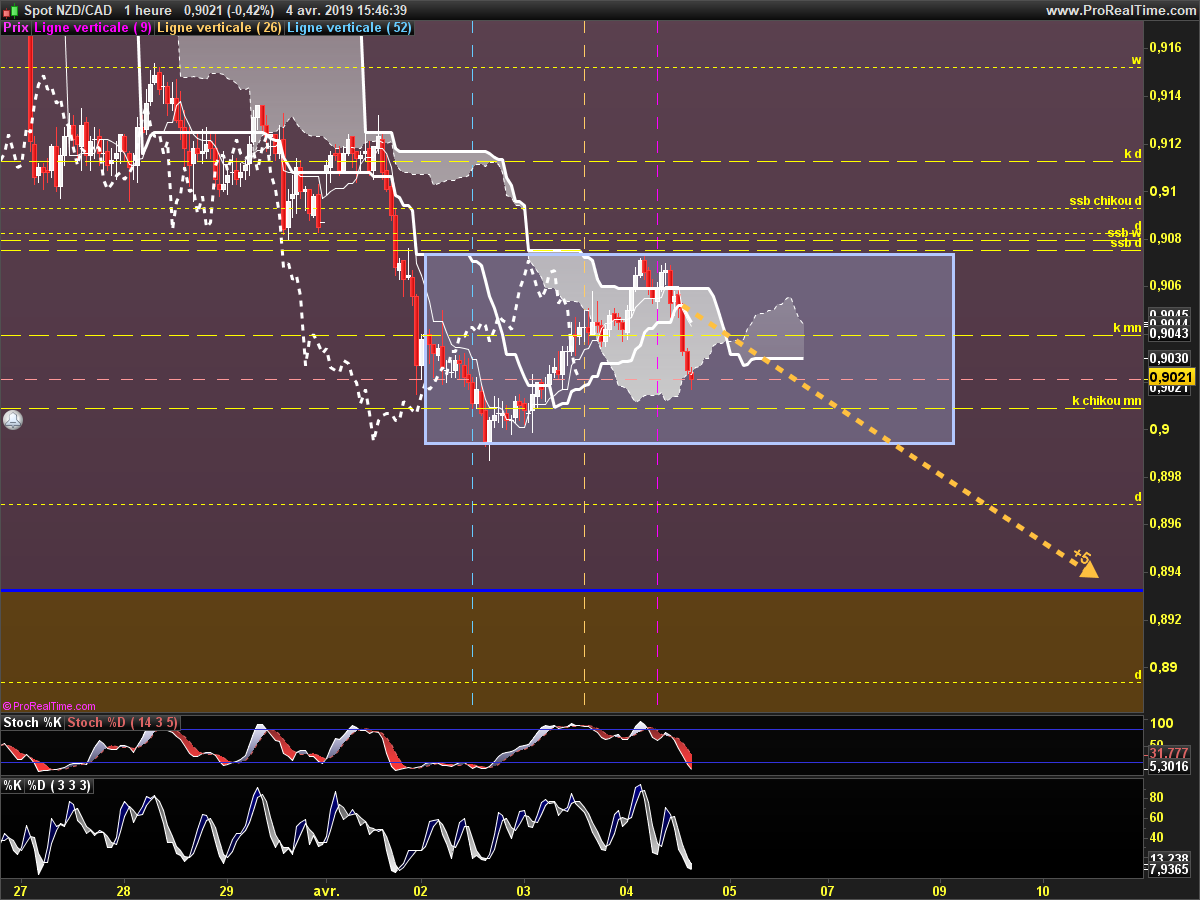This screenshot has width=1200, height=900.
Task: Click the date 27 on time axis
Action: [x=22, y=890]
